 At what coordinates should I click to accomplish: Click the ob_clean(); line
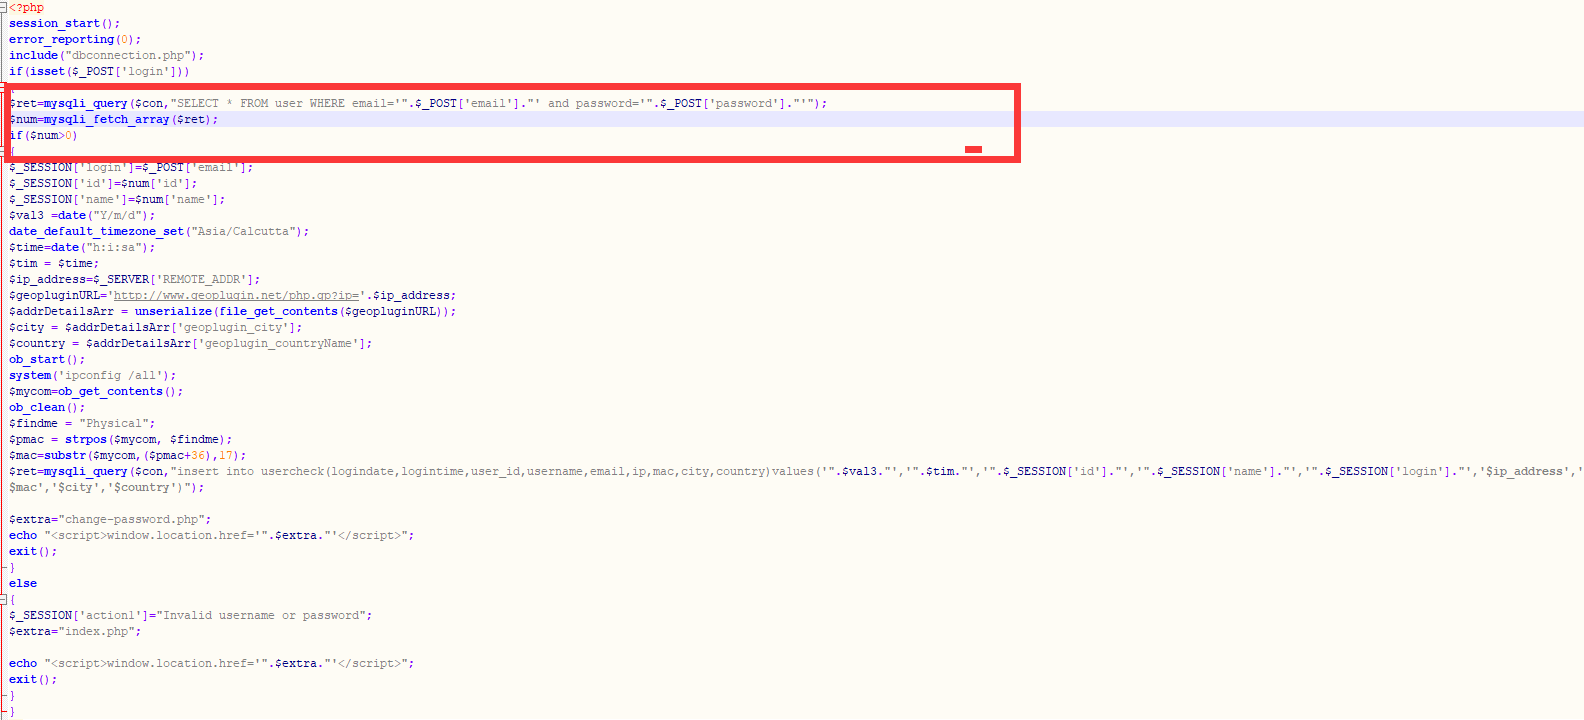click(47, 408)
